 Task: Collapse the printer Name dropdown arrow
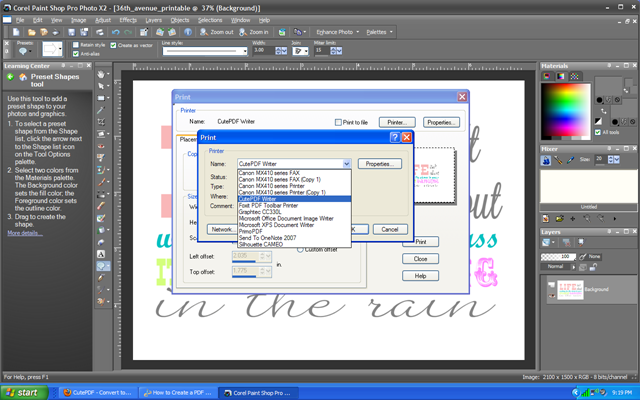pyautogui.click(x=346, y=164)
